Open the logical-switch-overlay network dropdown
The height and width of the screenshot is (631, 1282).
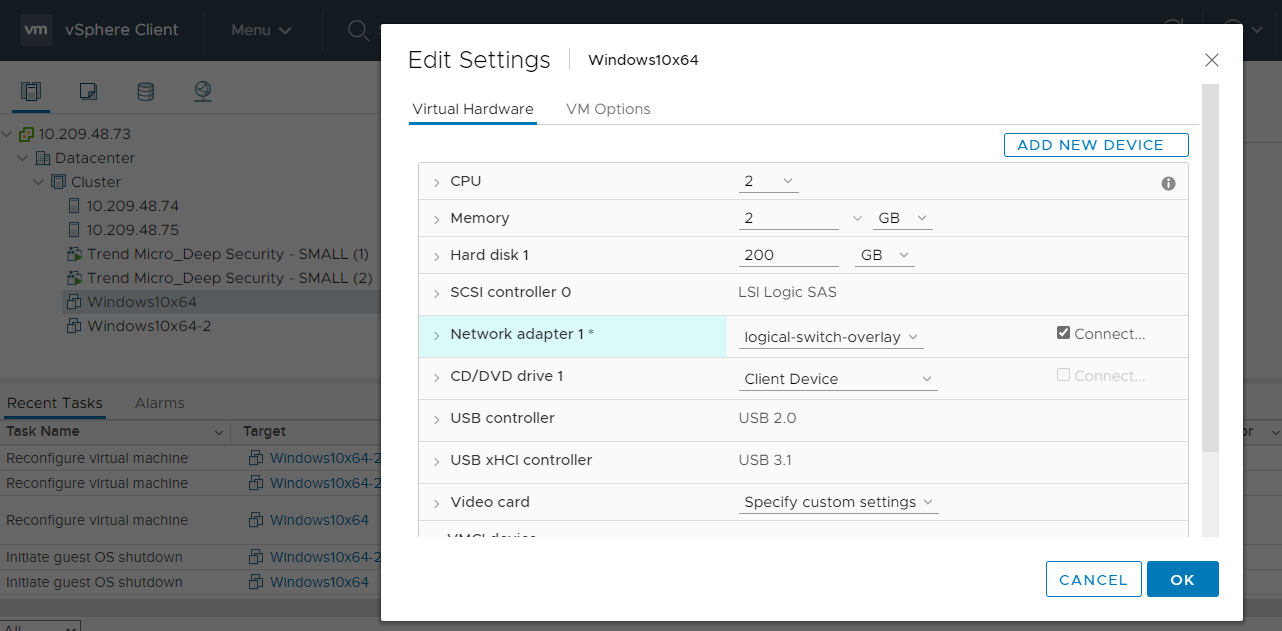(831, 338)
